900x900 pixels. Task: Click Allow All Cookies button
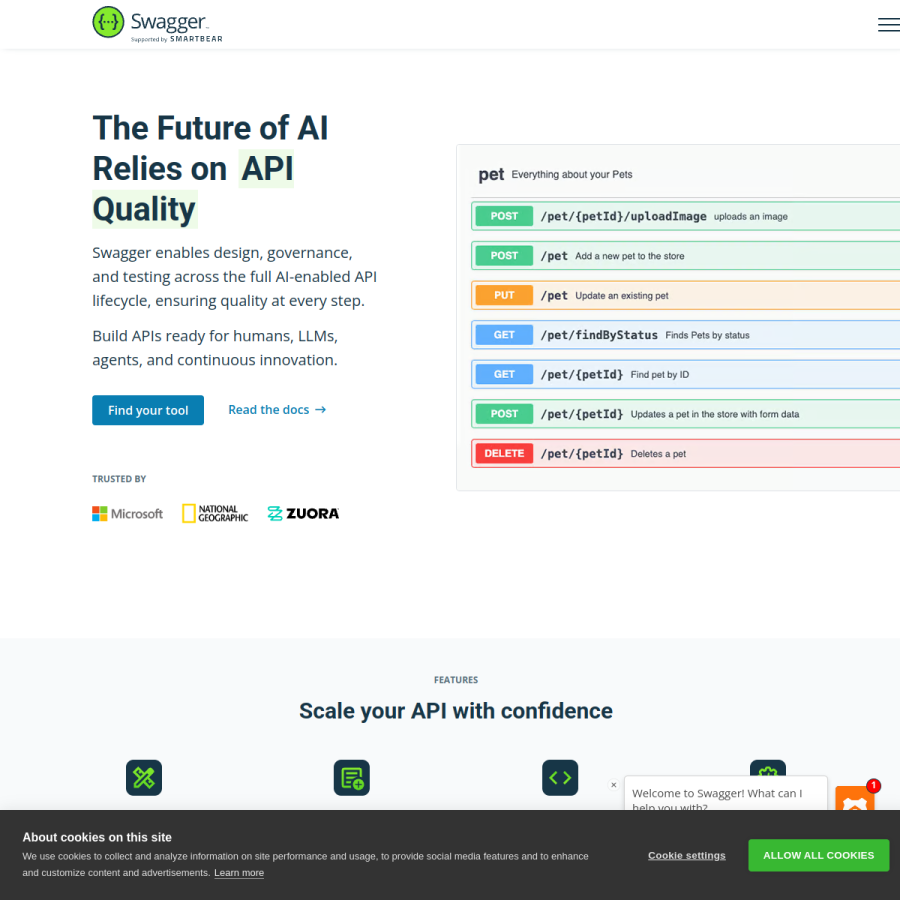tap(818, 855)
